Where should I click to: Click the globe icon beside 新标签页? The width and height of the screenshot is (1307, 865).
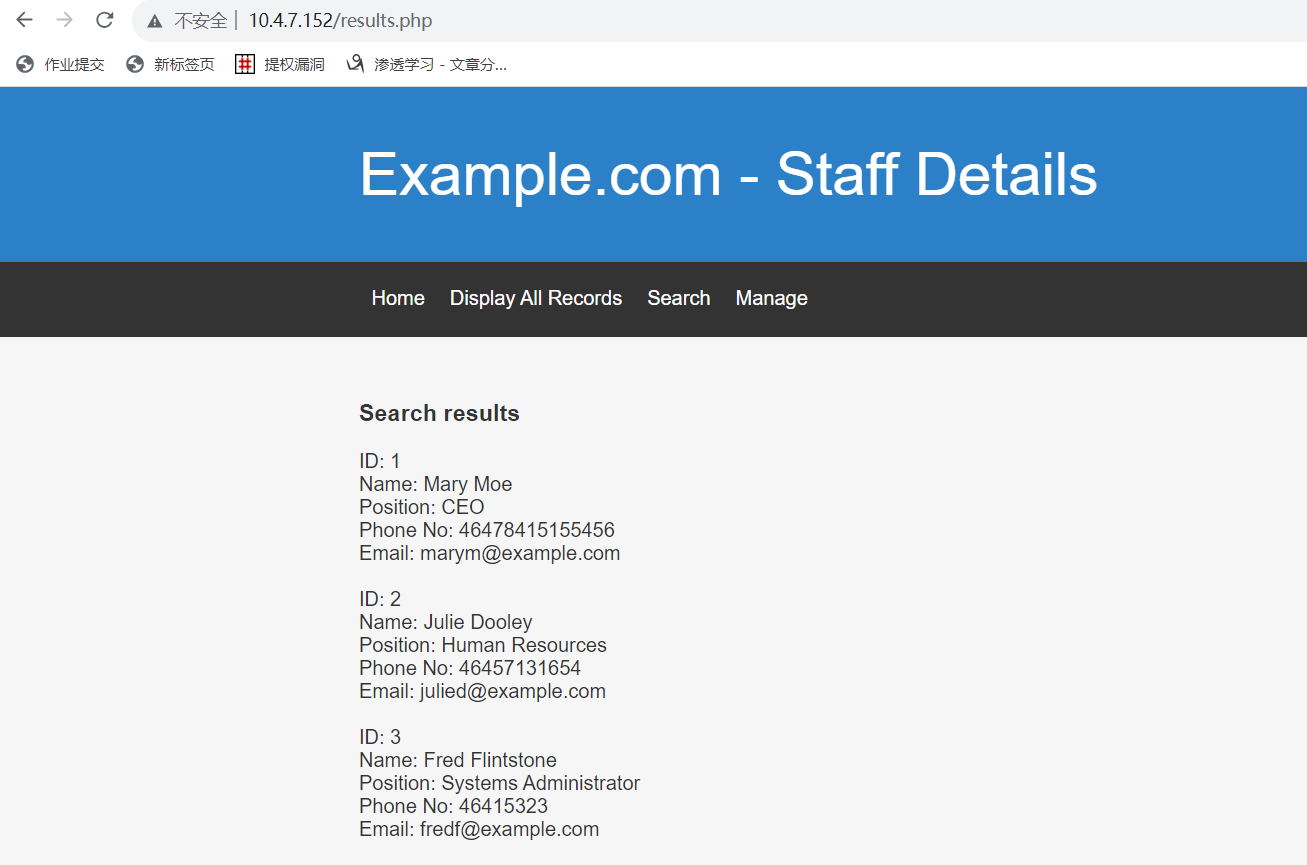click(x=135, y=64)
